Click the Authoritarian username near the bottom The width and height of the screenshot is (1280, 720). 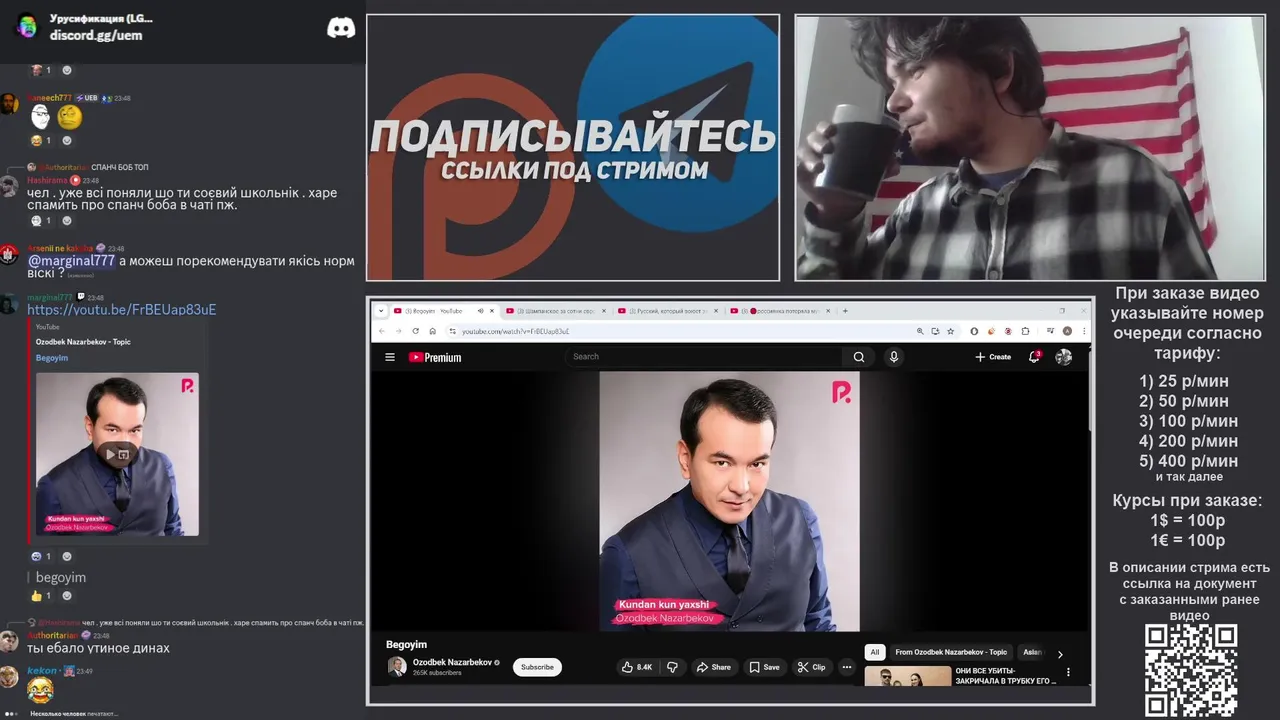click(x=53, y=635)
